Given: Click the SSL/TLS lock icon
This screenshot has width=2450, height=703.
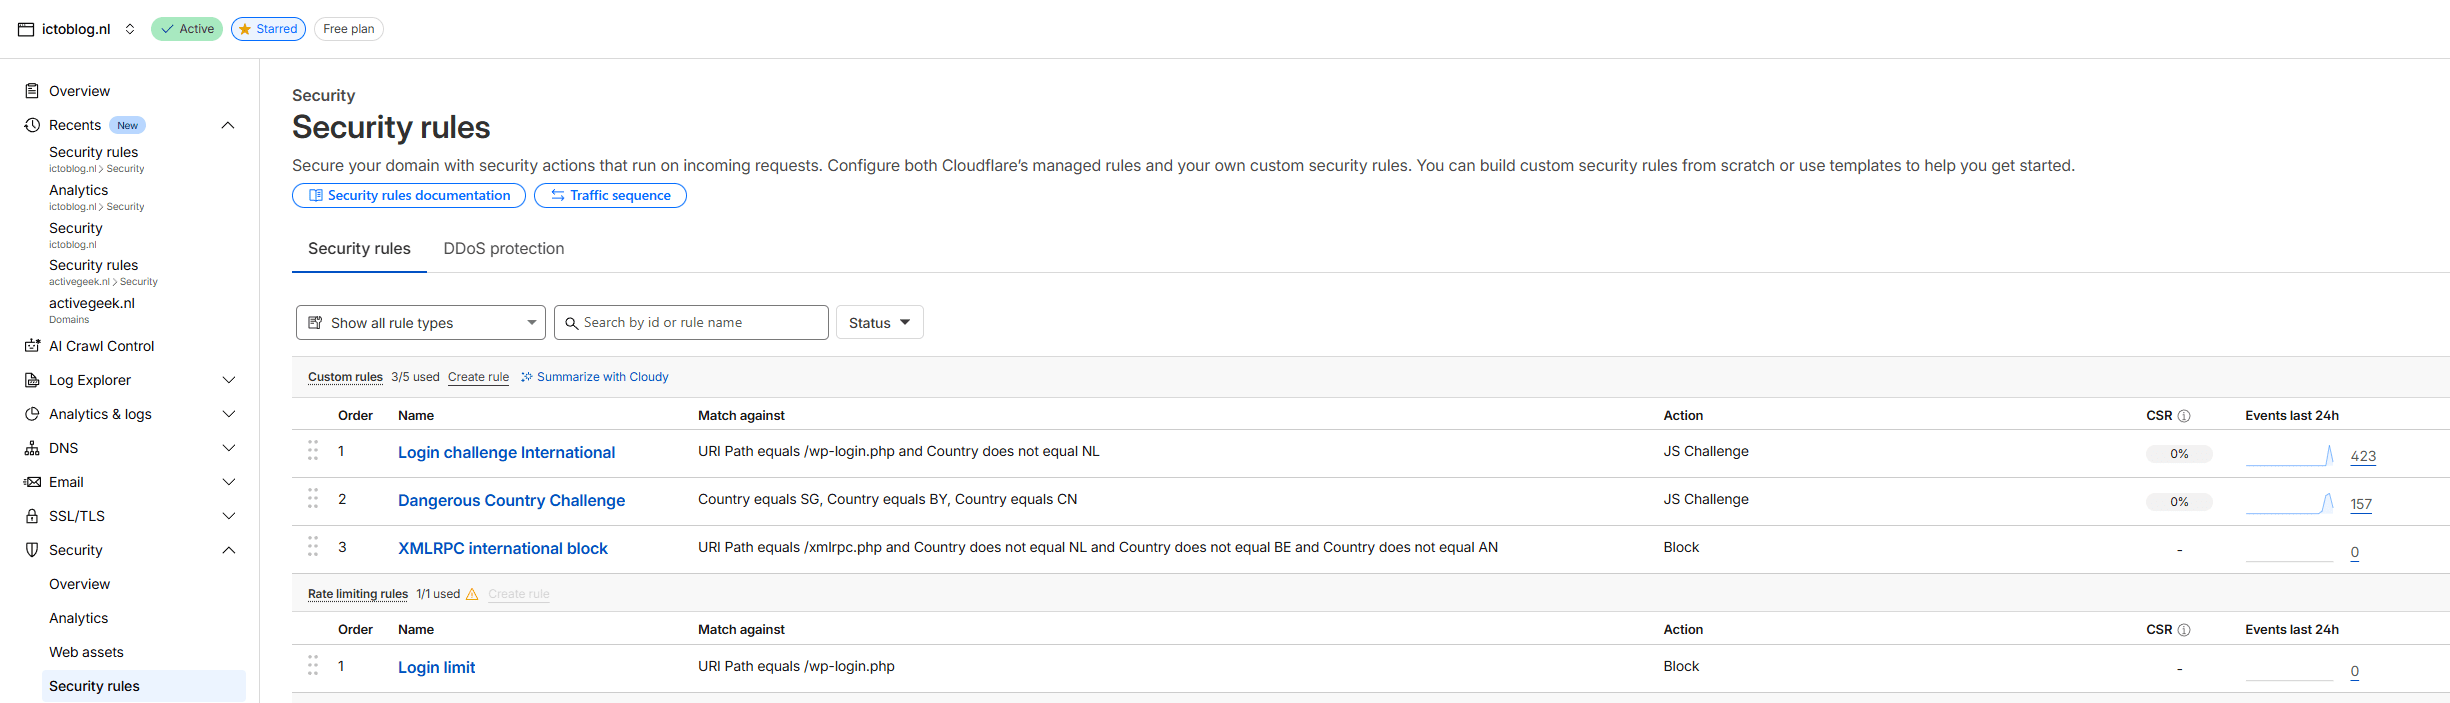Looking at the screenshot, I should pos(32,516).
